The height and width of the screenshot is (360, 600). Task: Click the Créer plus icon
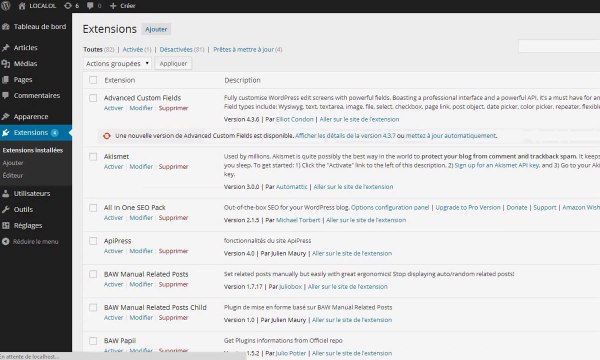point(113,6)
